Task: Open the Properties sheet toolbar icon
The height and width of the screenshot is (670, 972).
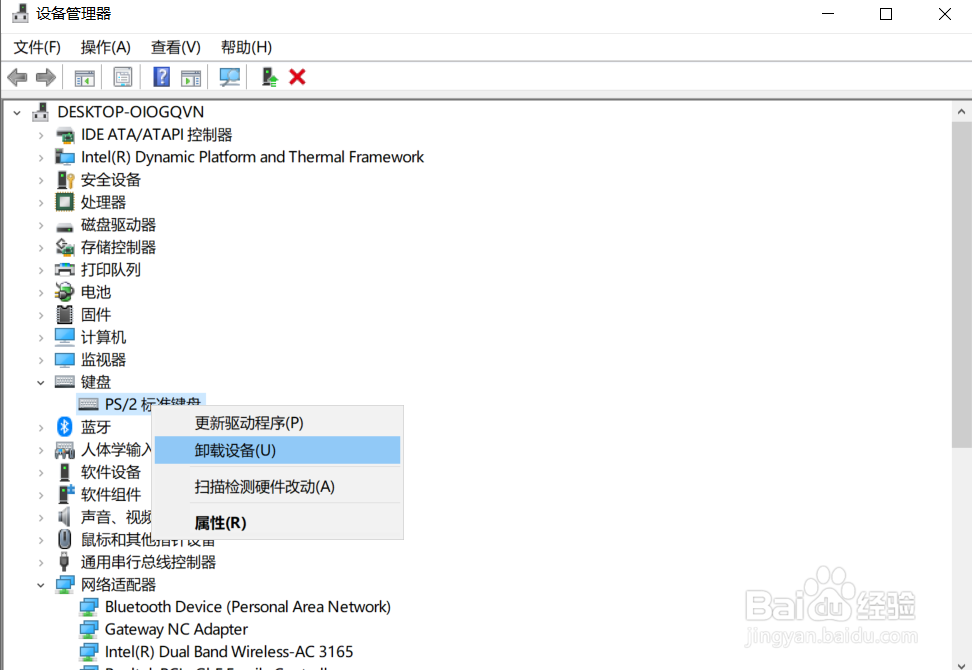Action: coord(123,77)
